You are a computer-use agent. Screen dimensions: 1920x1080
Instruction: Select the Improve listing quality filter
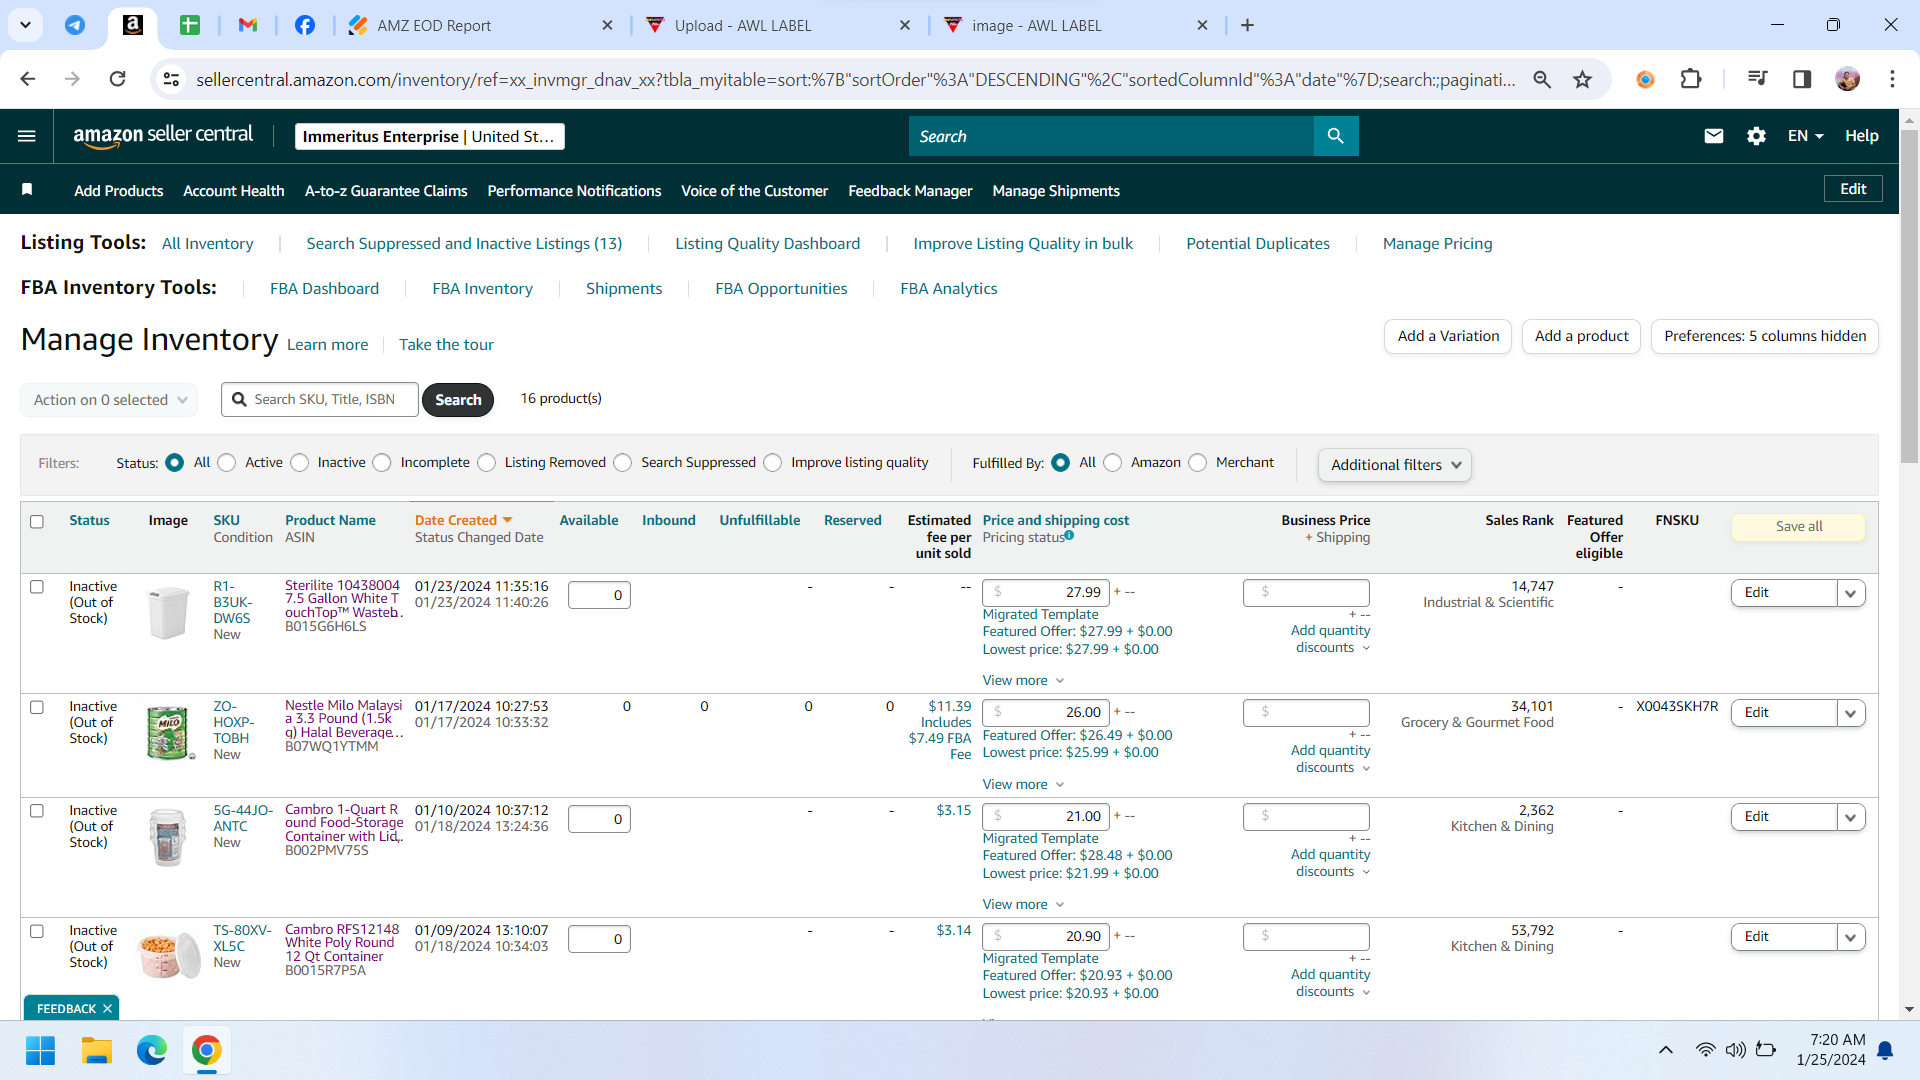pos(773,462)
